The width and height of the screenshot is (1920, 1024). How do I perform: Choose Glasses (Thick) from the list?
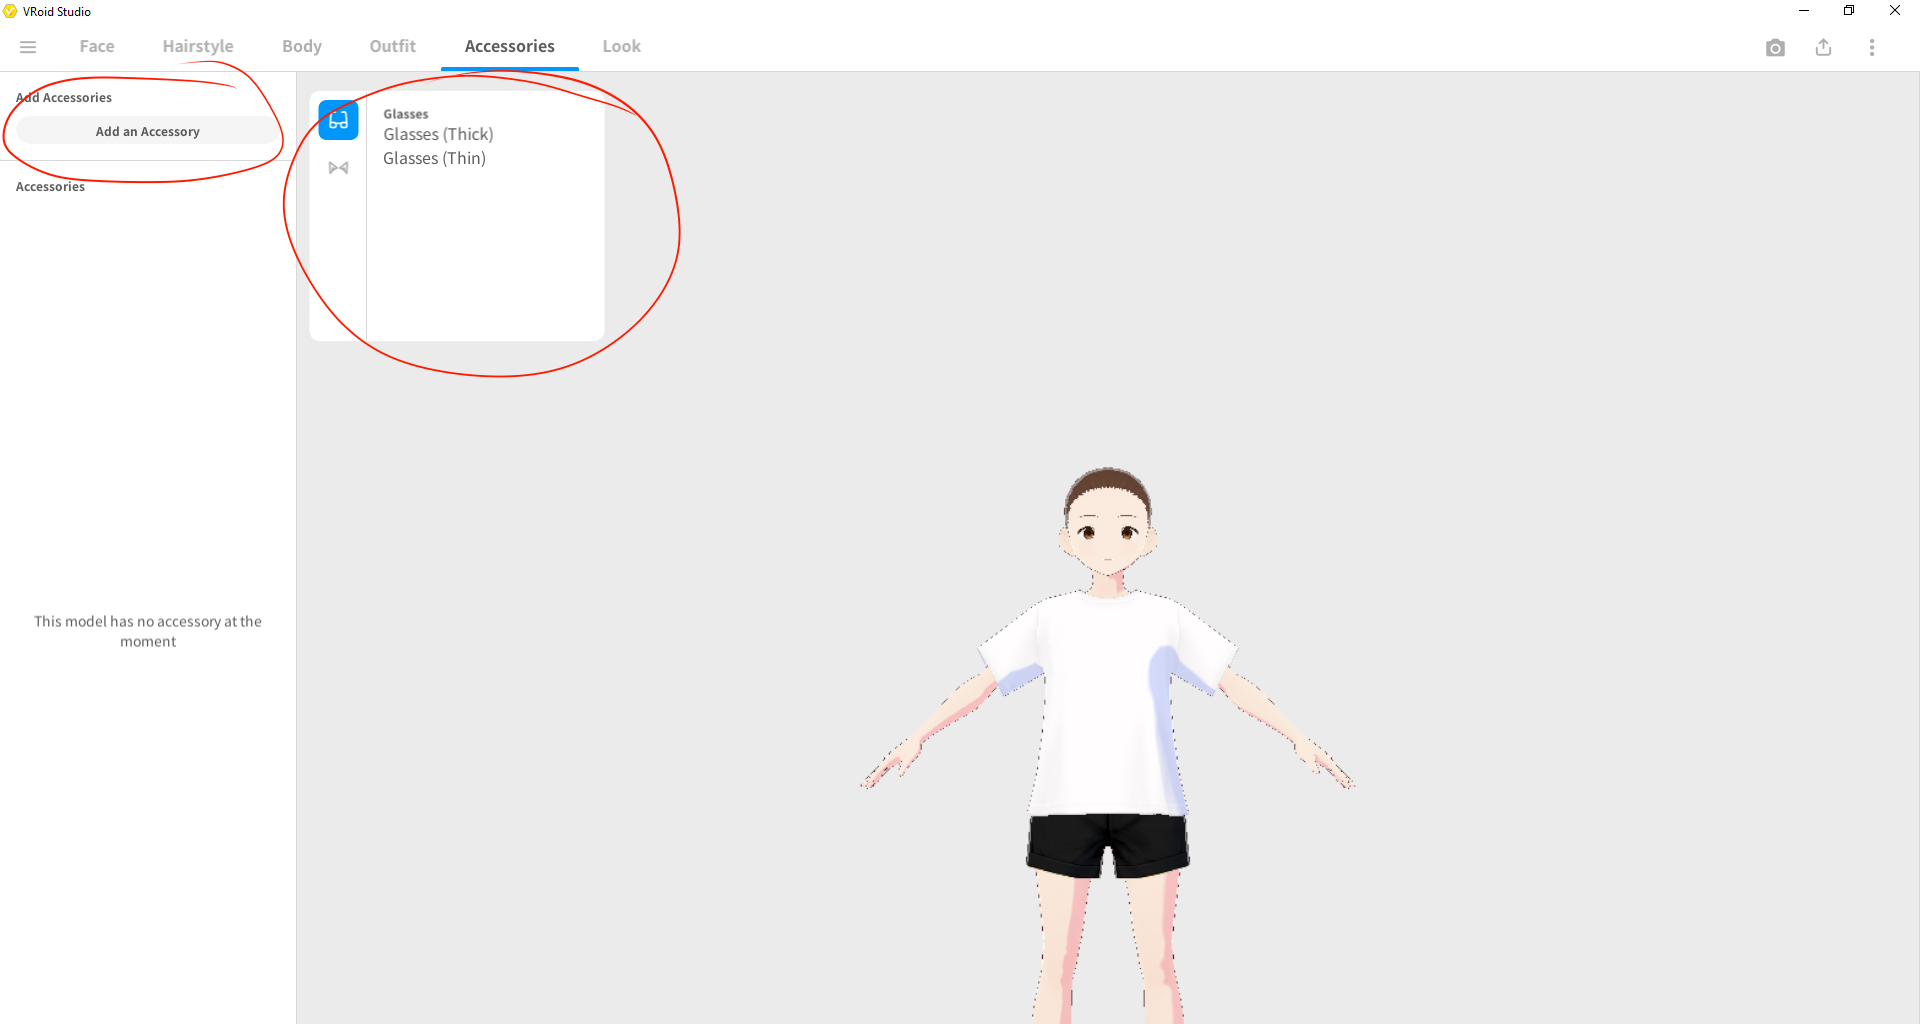point(438,134)
